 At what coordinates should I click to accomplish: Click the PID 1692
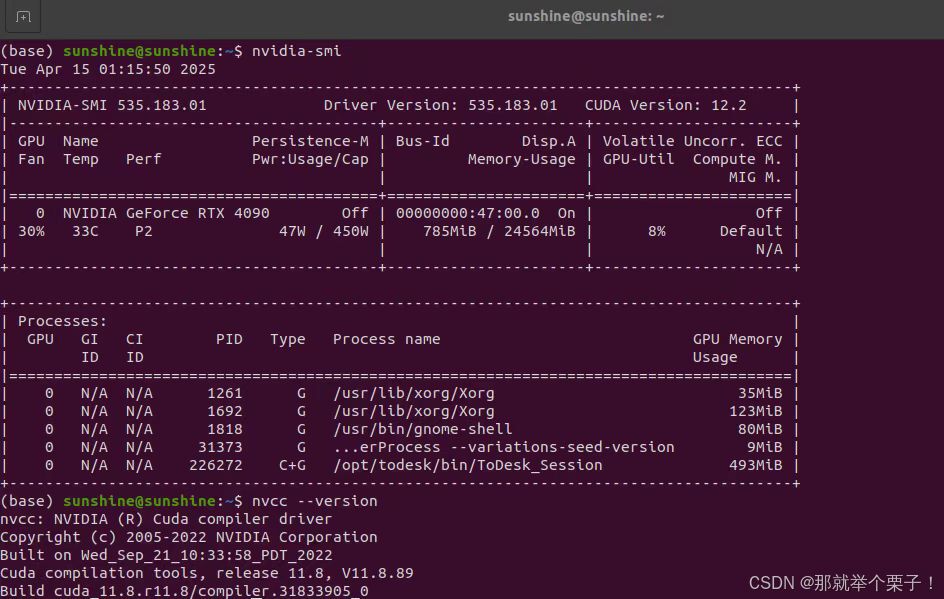pos(225,412)
